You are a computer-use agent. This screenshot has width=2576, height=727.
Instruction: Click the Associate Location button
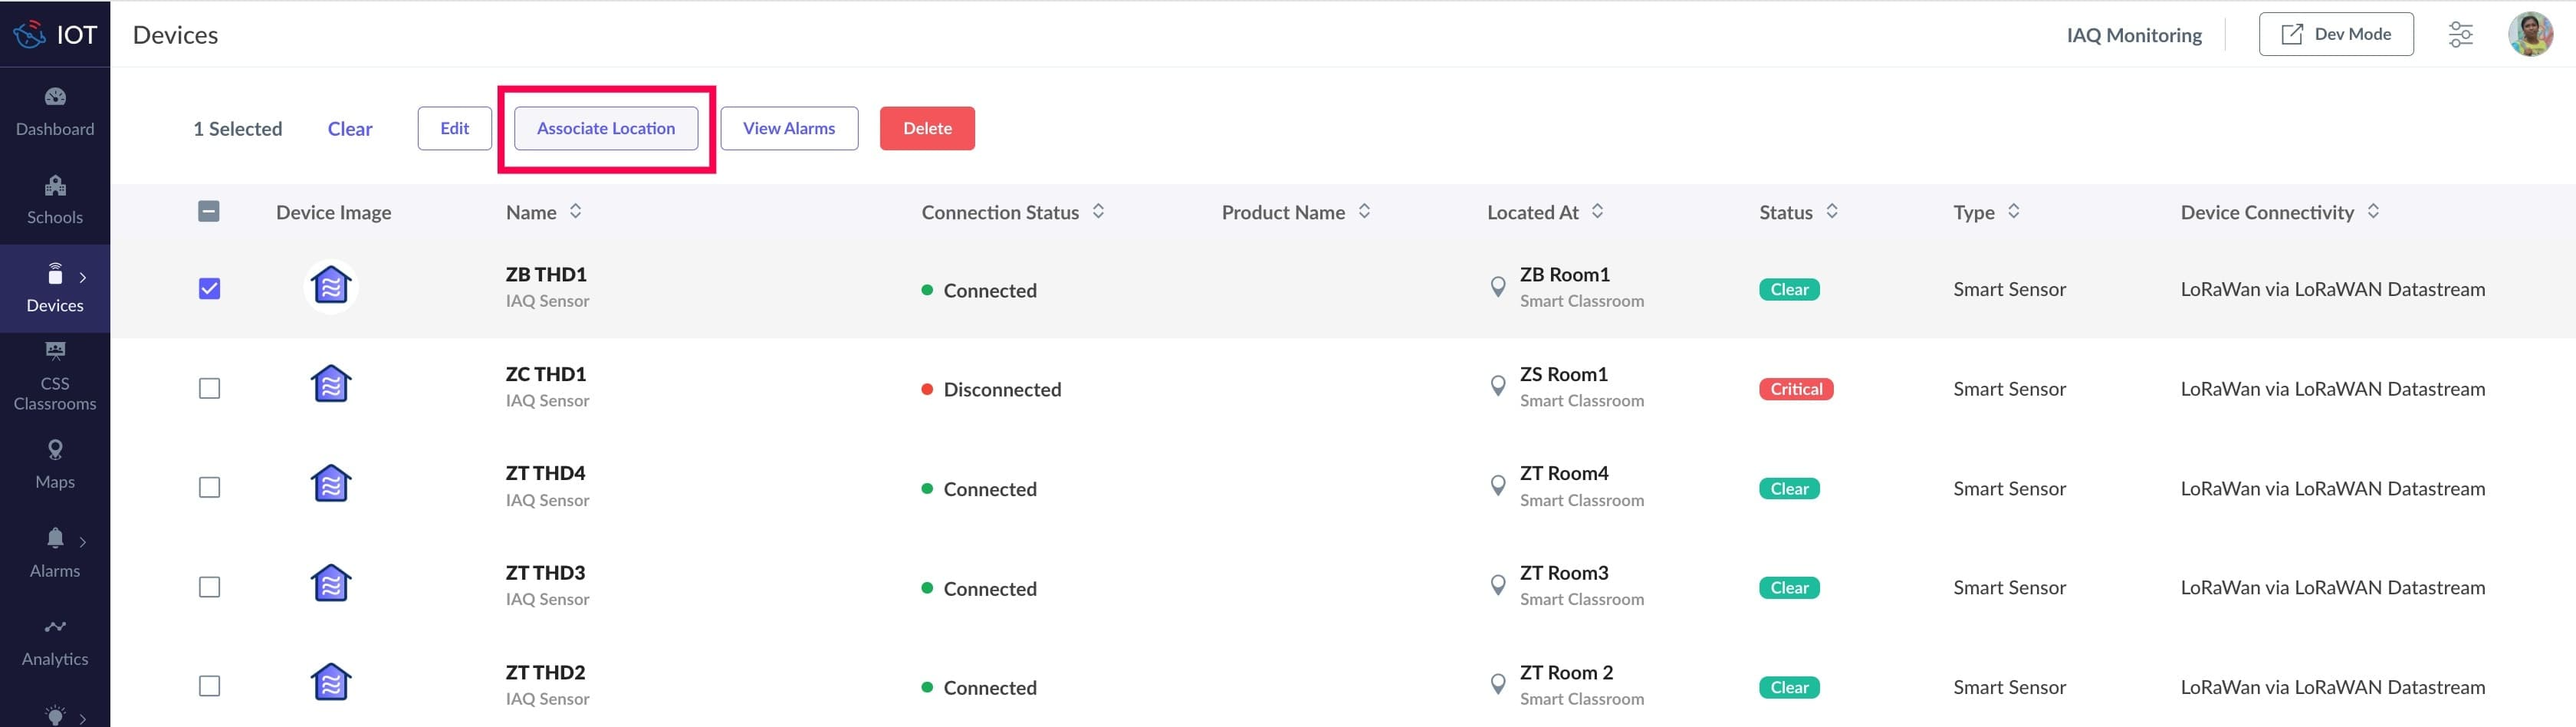pyautogui.click(x=605, y=128)
